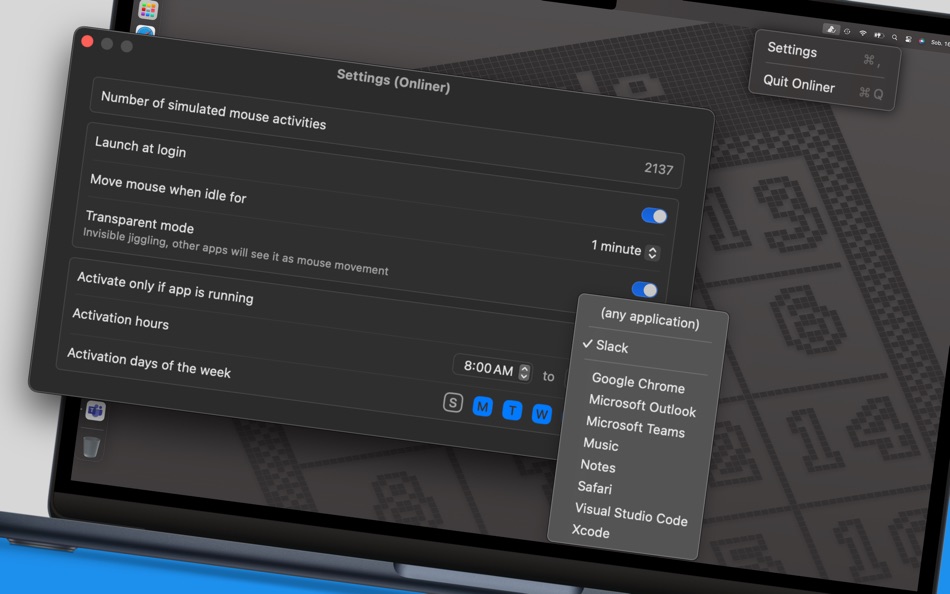This screenshot has height=594, width=950.
Task: Open Microsoft Teams from the Dock
Action: [x=95, y=411]
